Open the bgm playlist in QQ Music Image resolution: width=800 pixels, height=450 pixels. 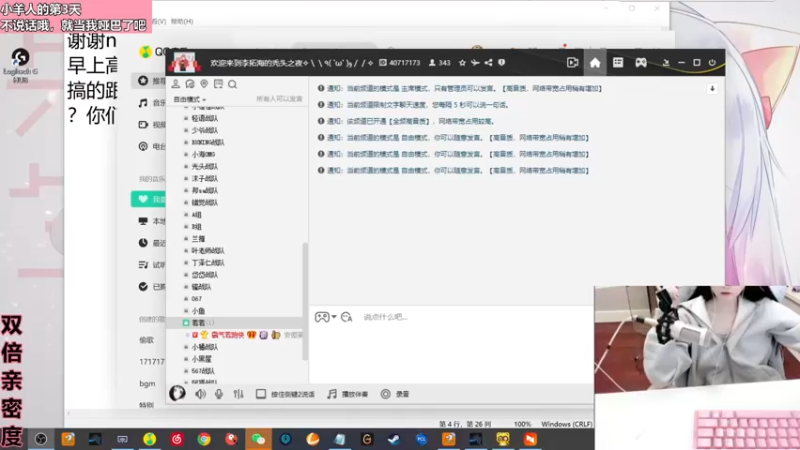point(147,383)
